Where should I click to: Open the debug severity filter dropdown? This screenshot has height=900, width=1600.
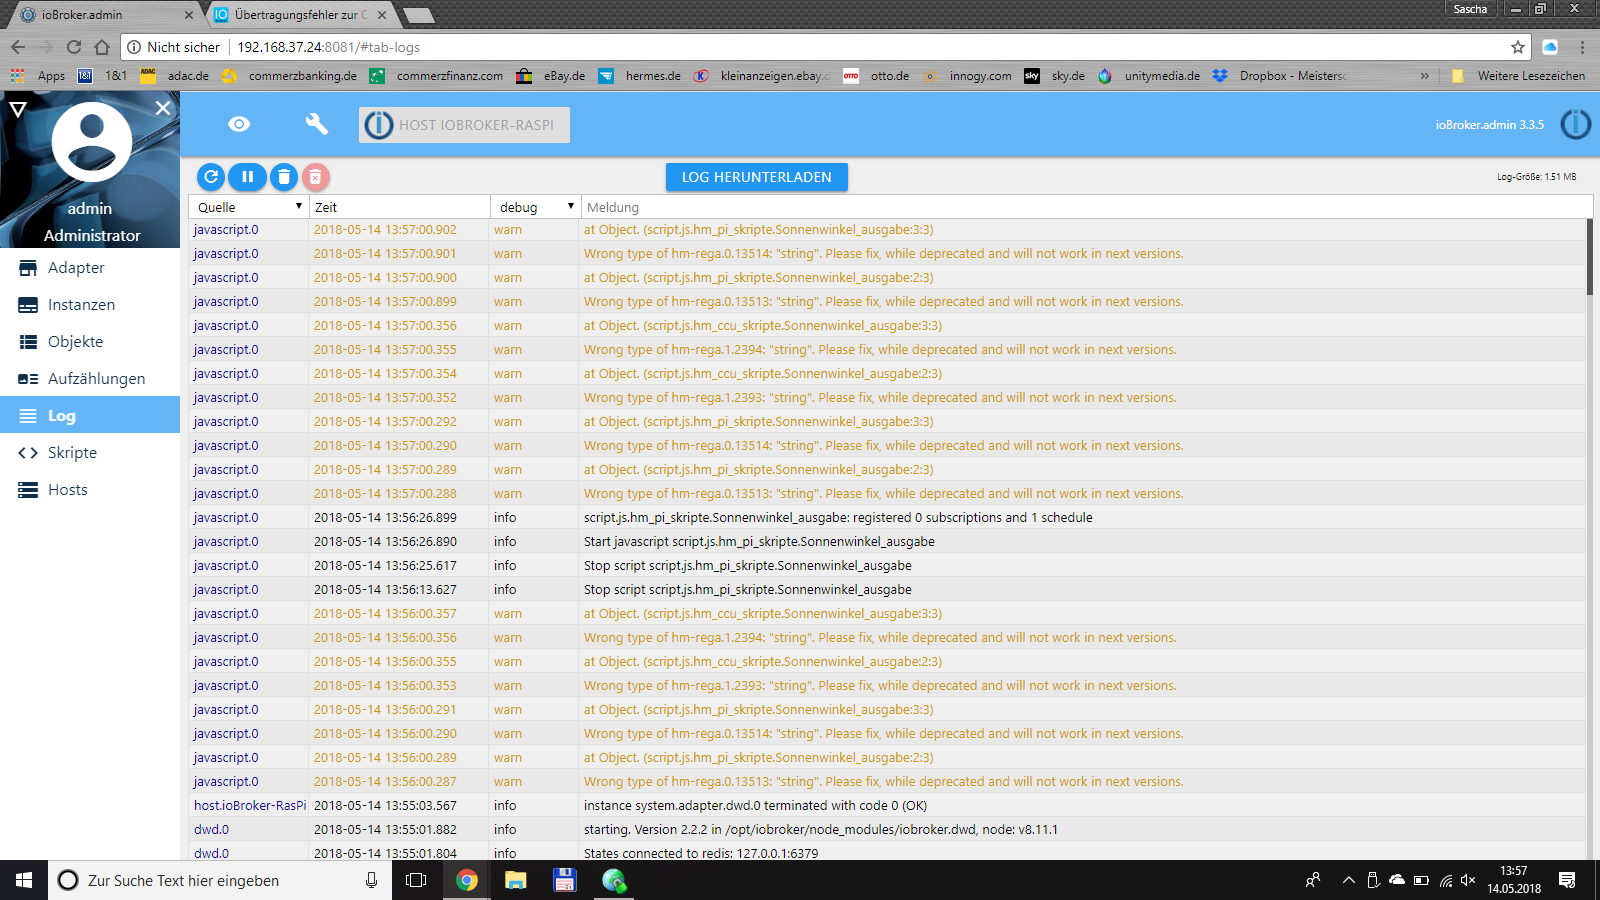(536, 207)
